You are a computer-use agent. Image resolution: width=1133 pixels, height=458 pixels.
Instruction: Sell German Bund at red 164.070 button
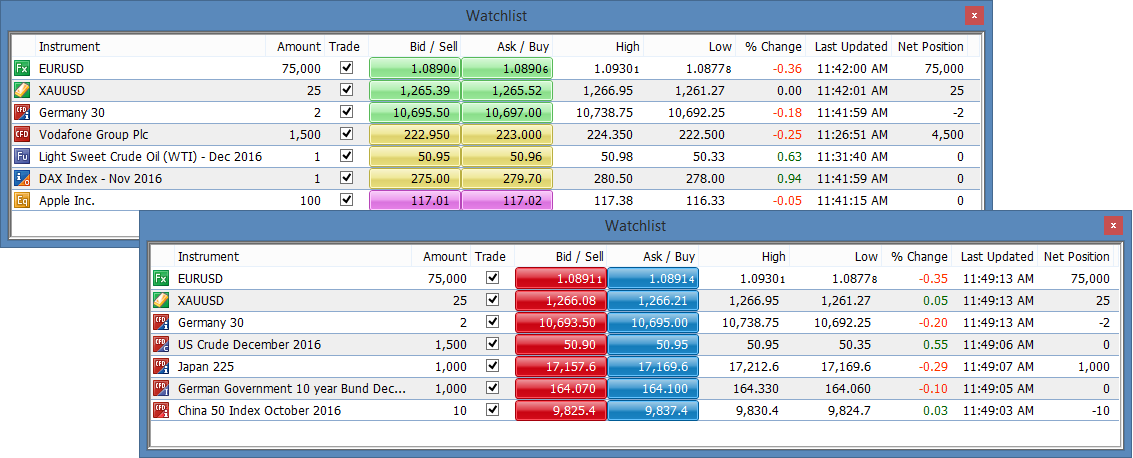561,389
